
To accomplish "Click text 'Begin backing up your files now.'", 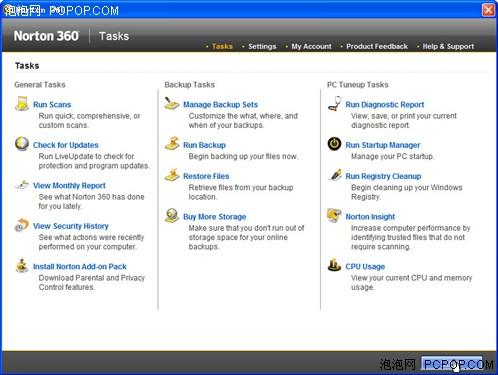I will (x=243, y=156).
